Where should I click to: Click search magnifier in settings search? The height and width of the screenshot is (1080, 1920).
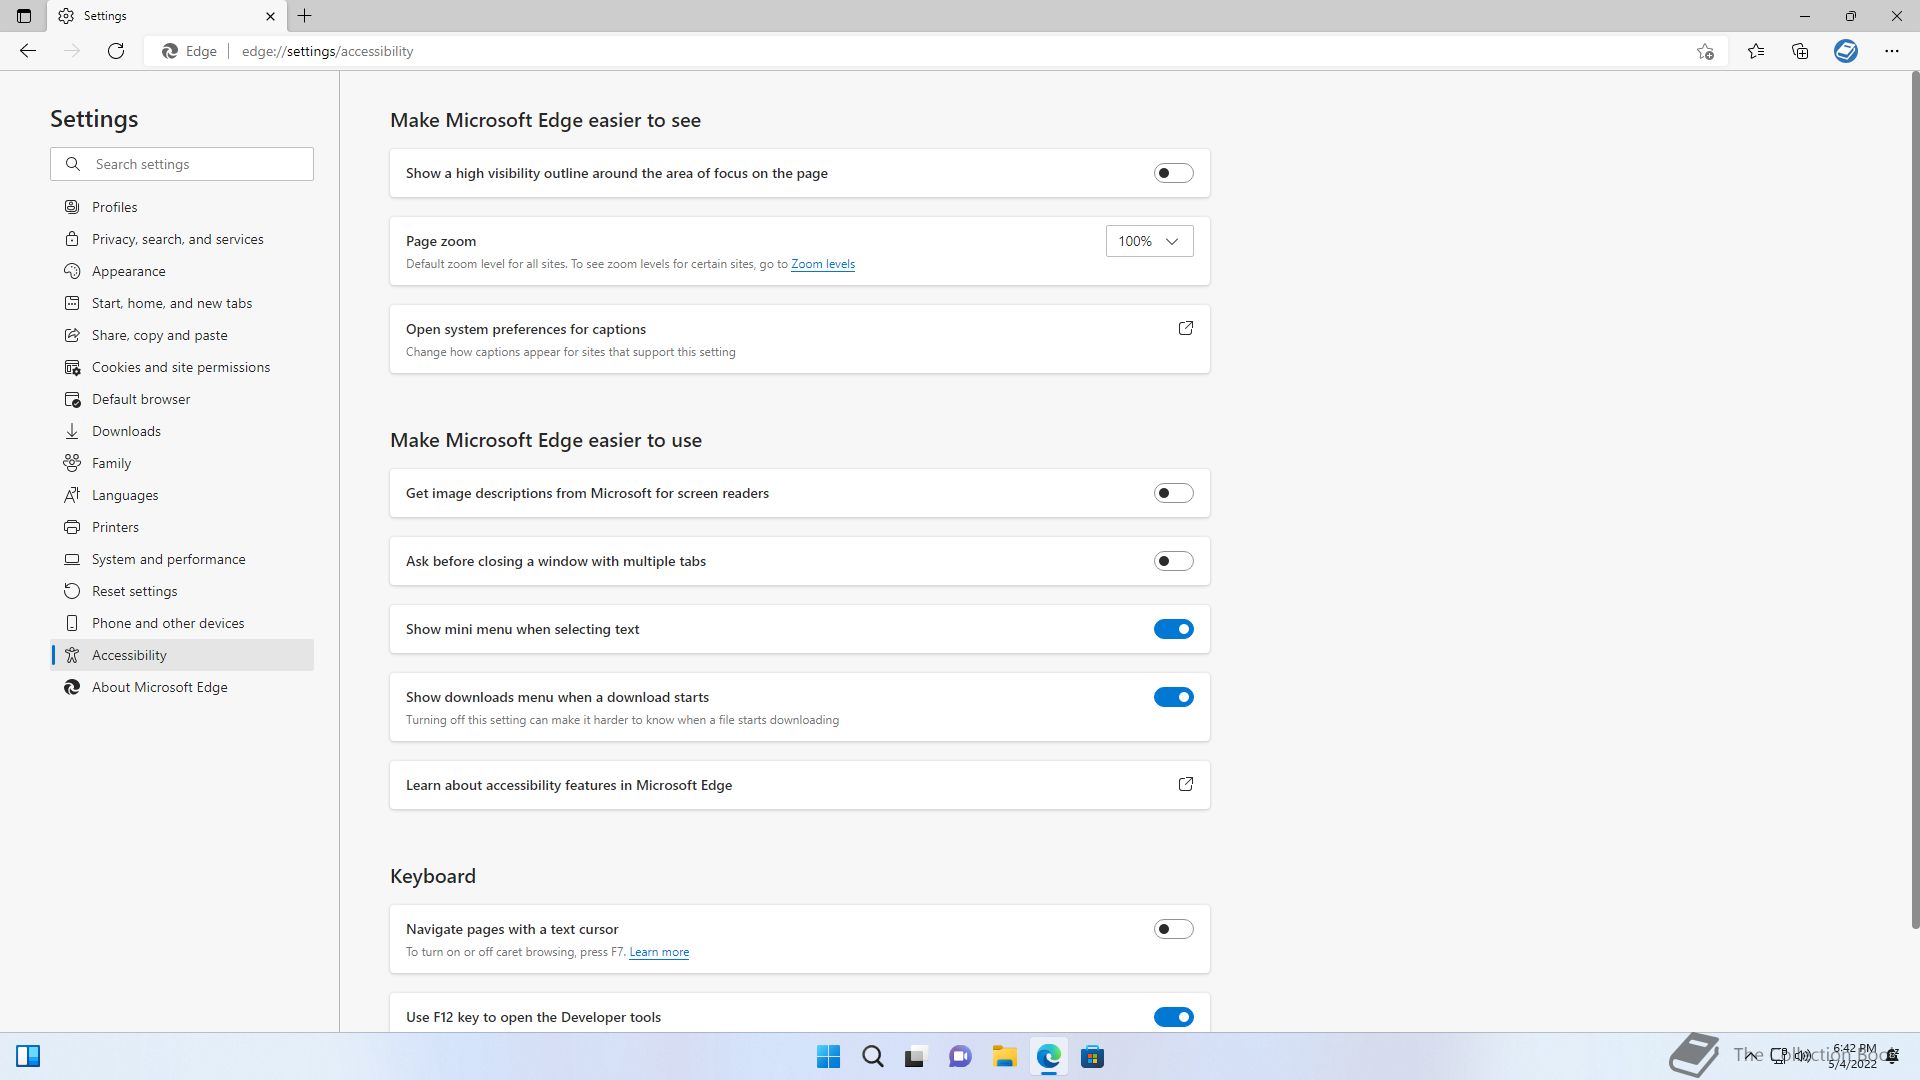[73, 164]
